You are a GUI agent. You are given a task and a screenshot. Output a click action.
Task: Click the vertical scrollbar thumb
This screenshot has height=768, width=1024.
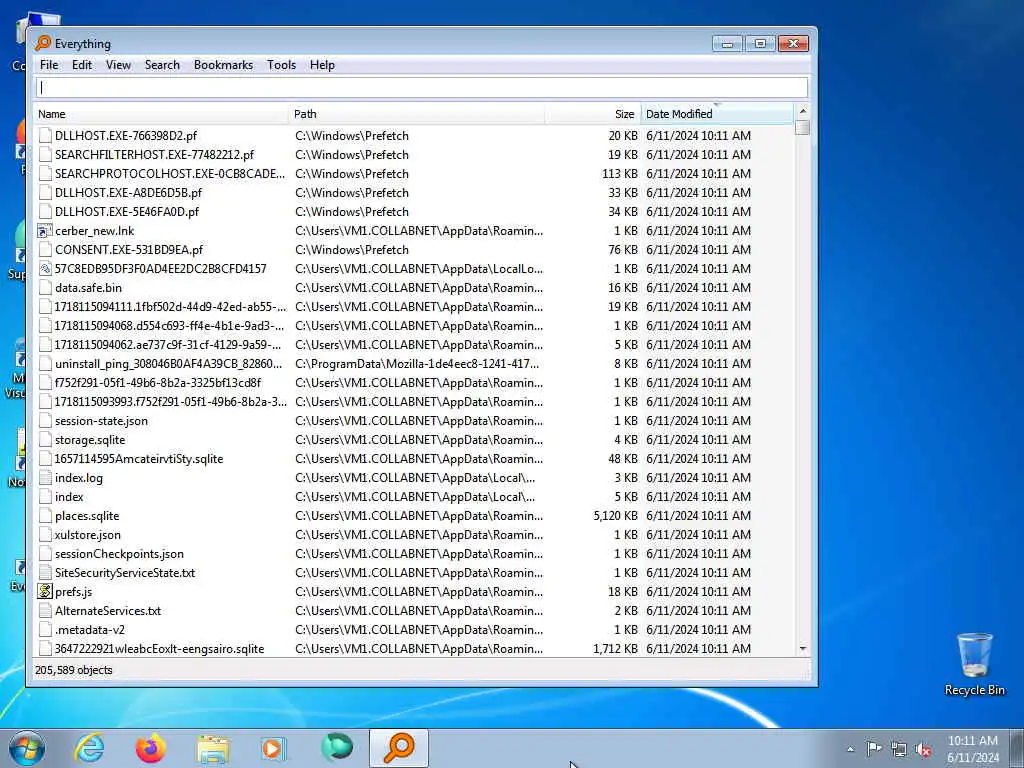pos(803,127)
